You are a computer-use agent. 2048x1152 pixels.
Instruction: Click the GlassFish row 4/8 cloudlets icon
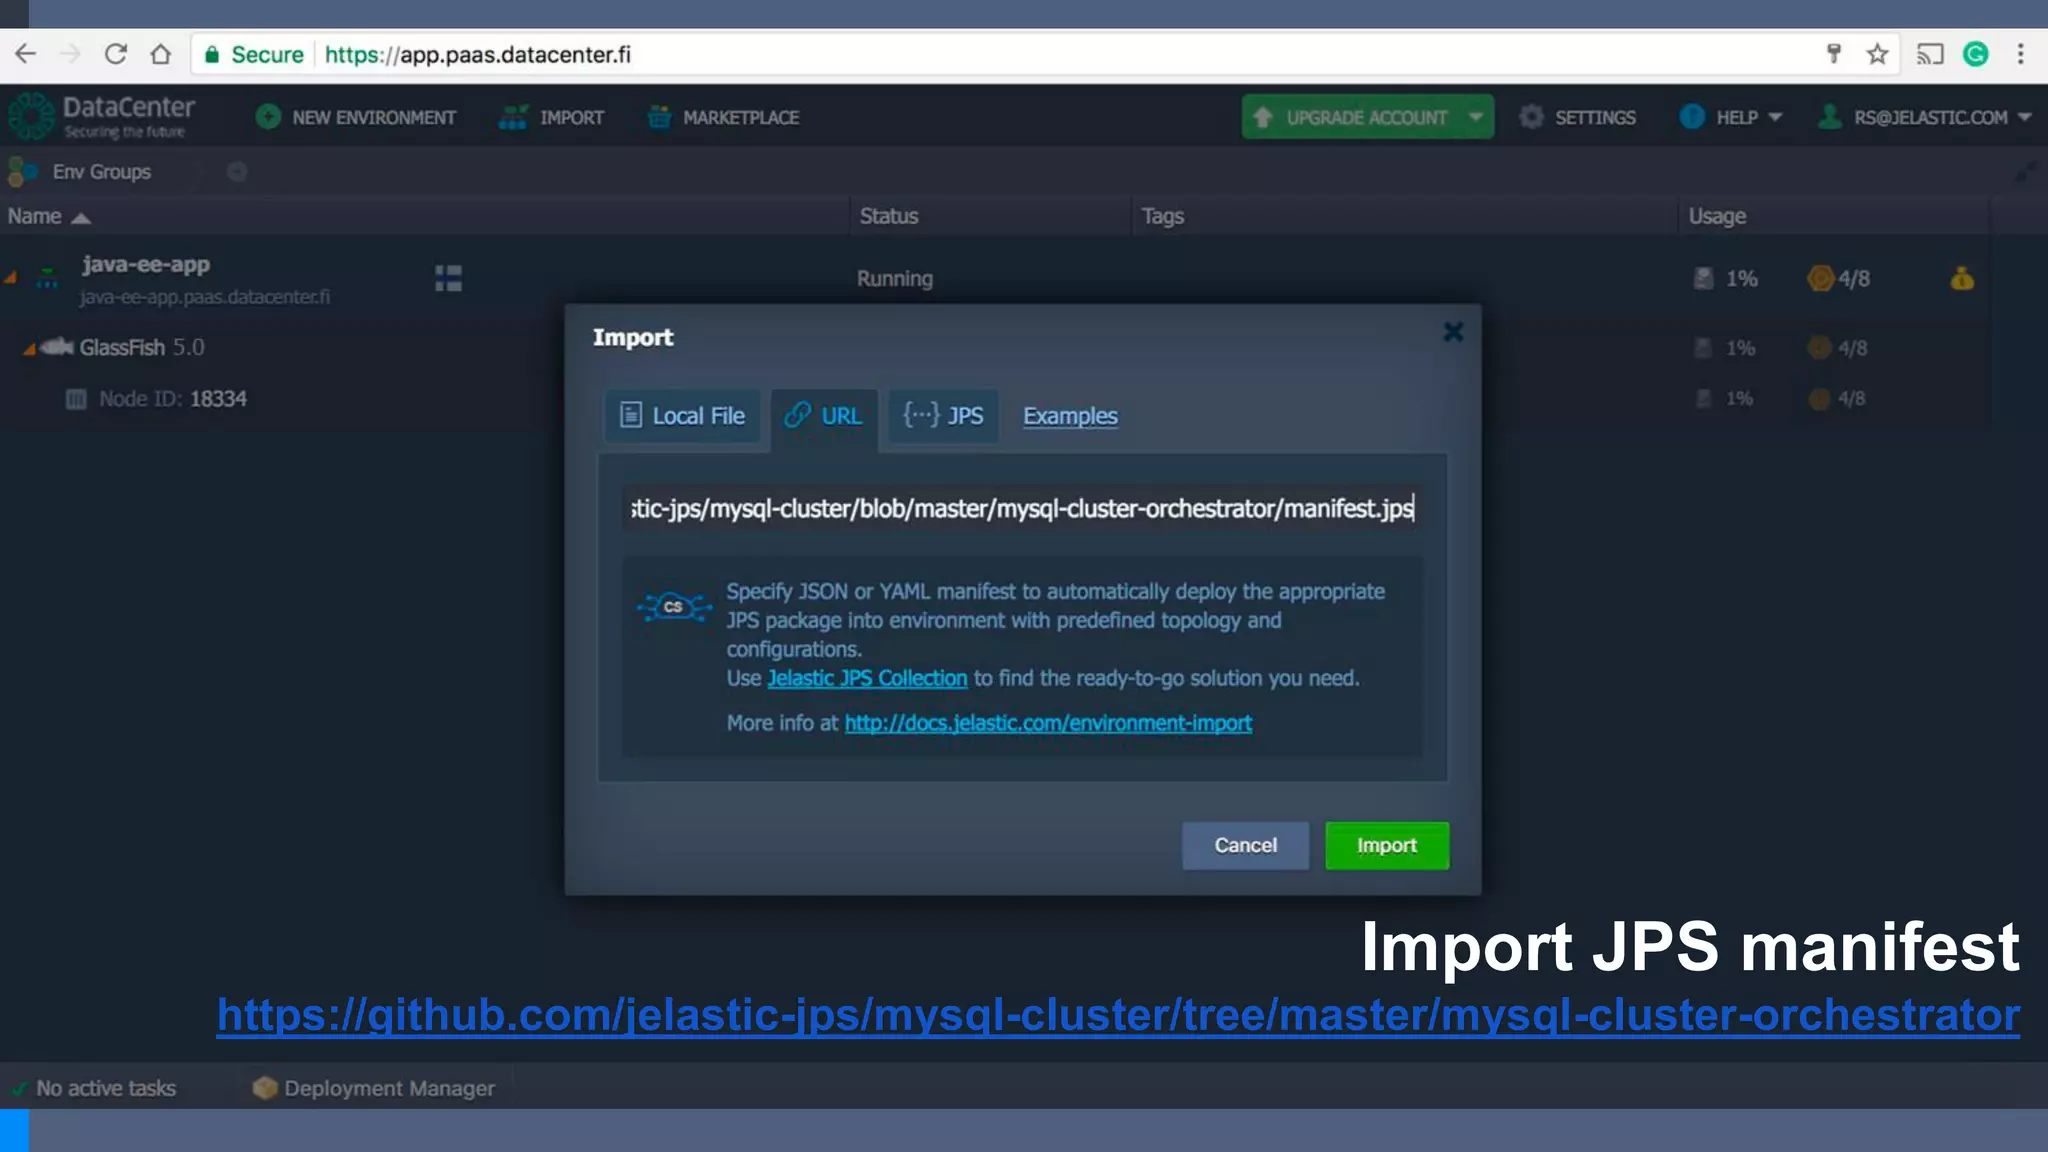1819,348
